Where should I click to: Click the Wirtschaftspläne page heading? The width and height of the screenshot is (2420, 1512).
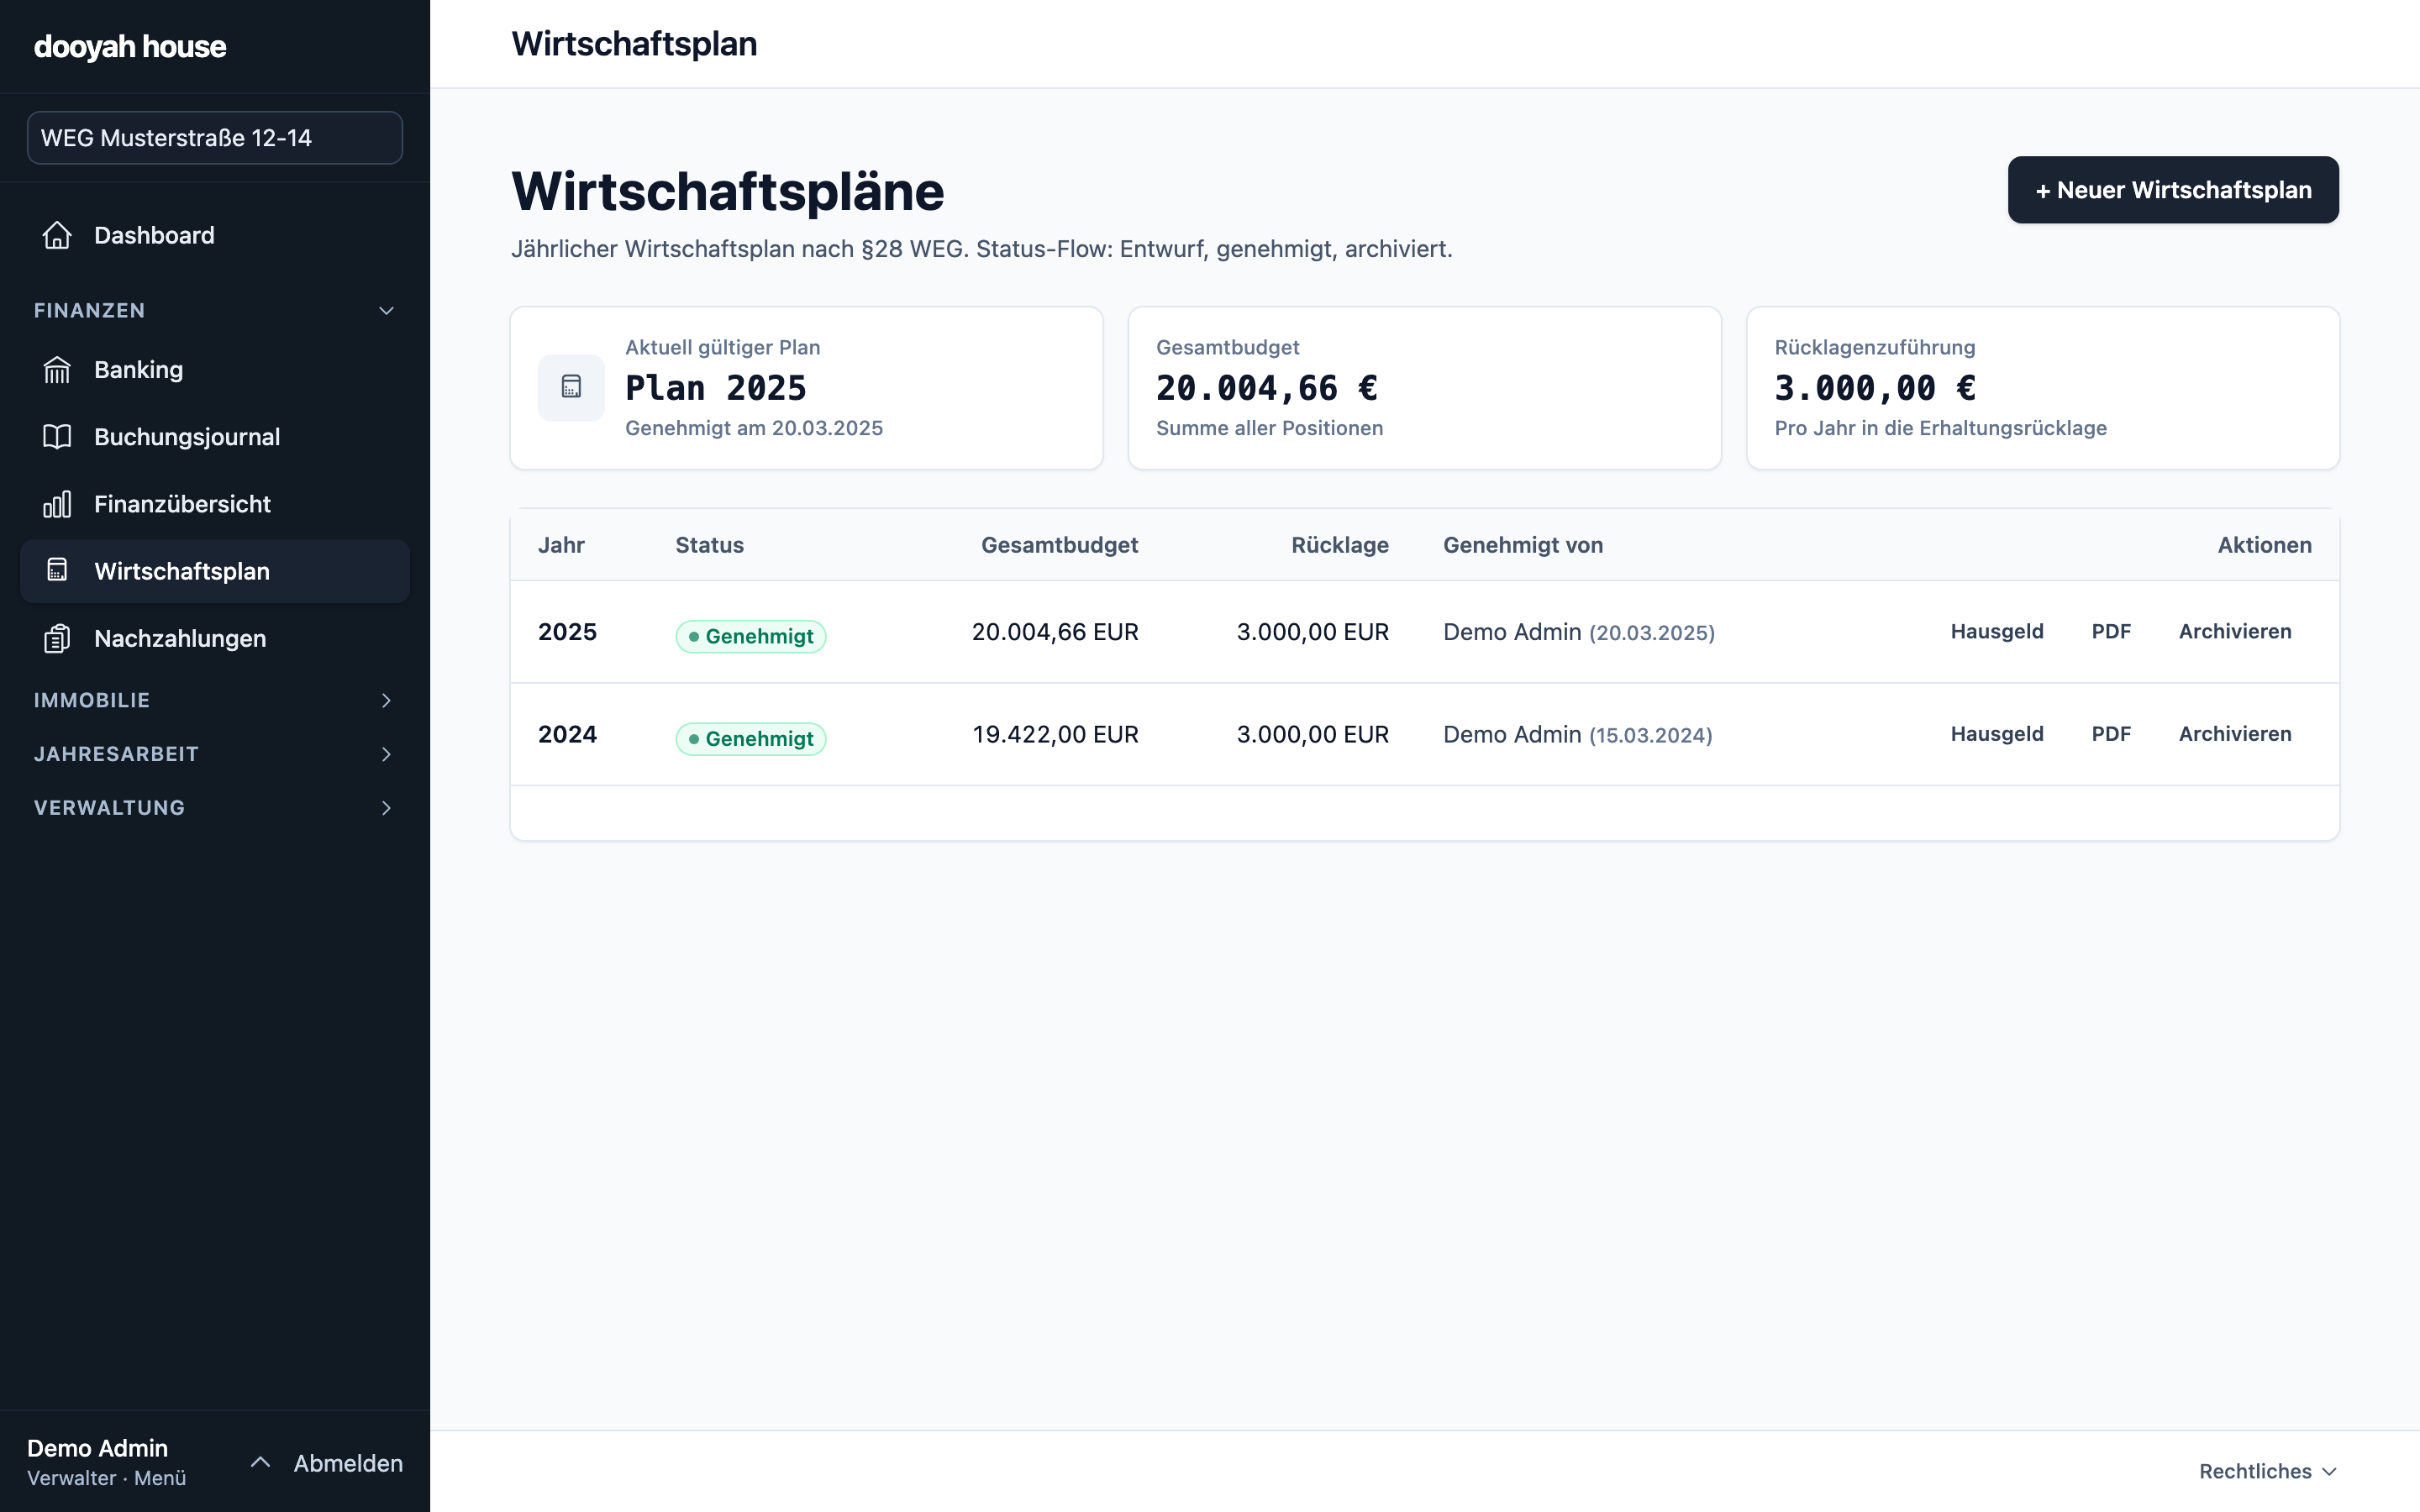coord(728,191)
